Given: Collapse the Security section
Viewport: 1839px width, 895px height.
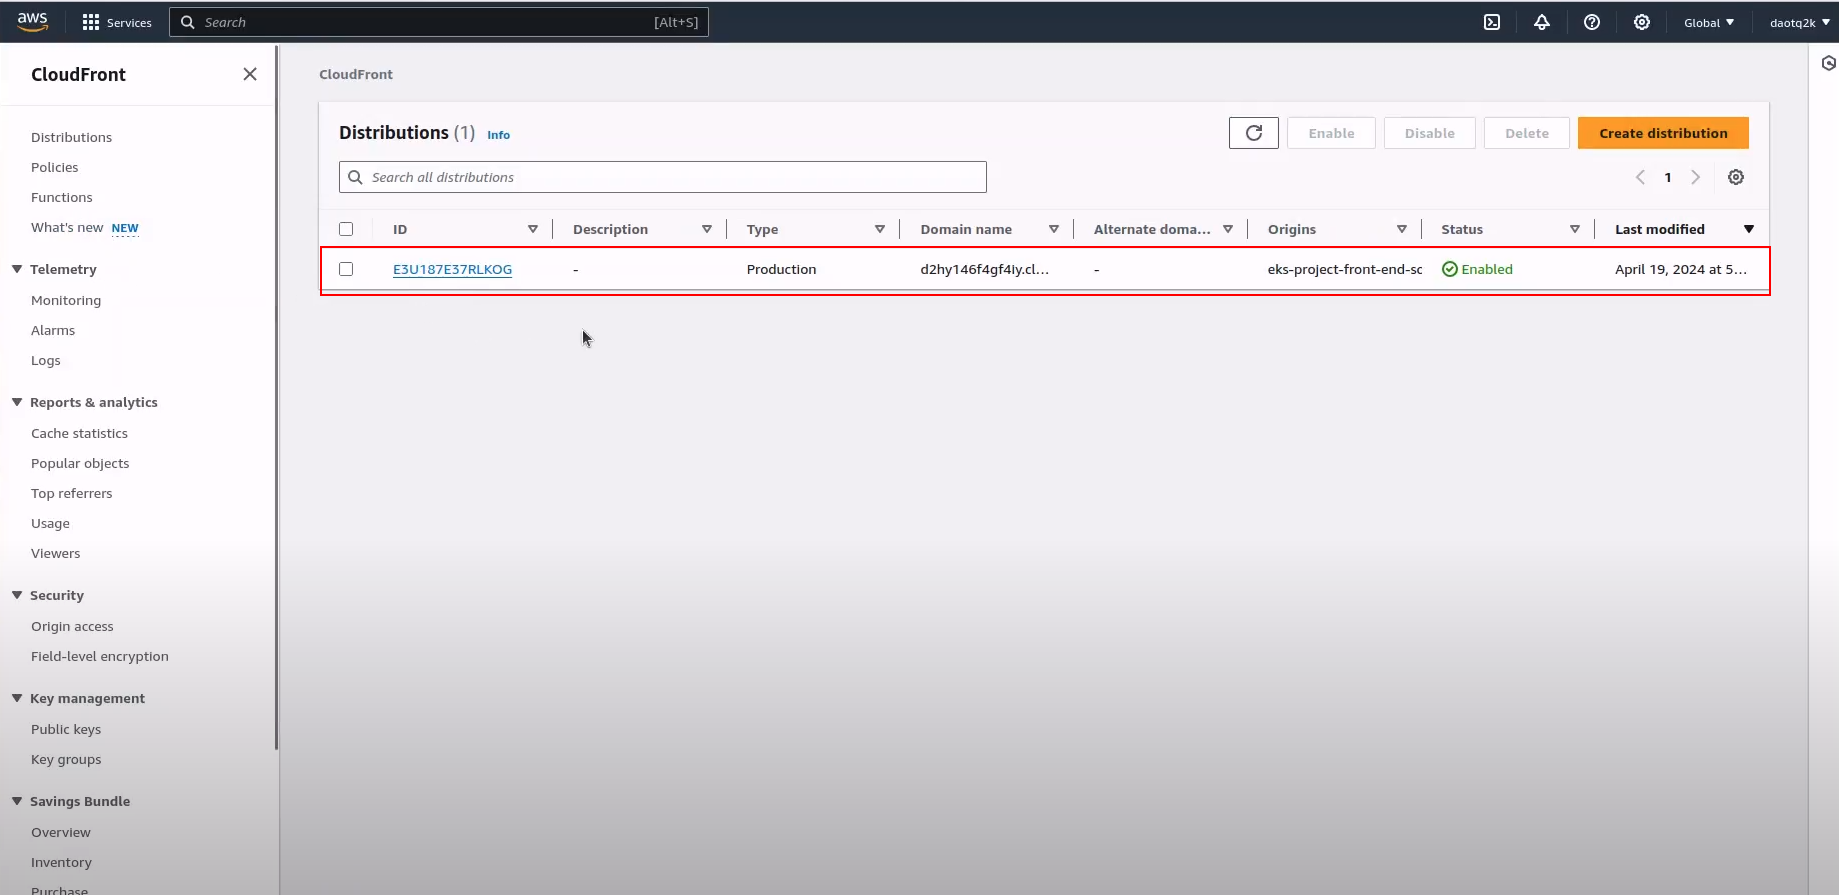Looking at the screenshot, I should pyautogui.click(x=17, y=595).
